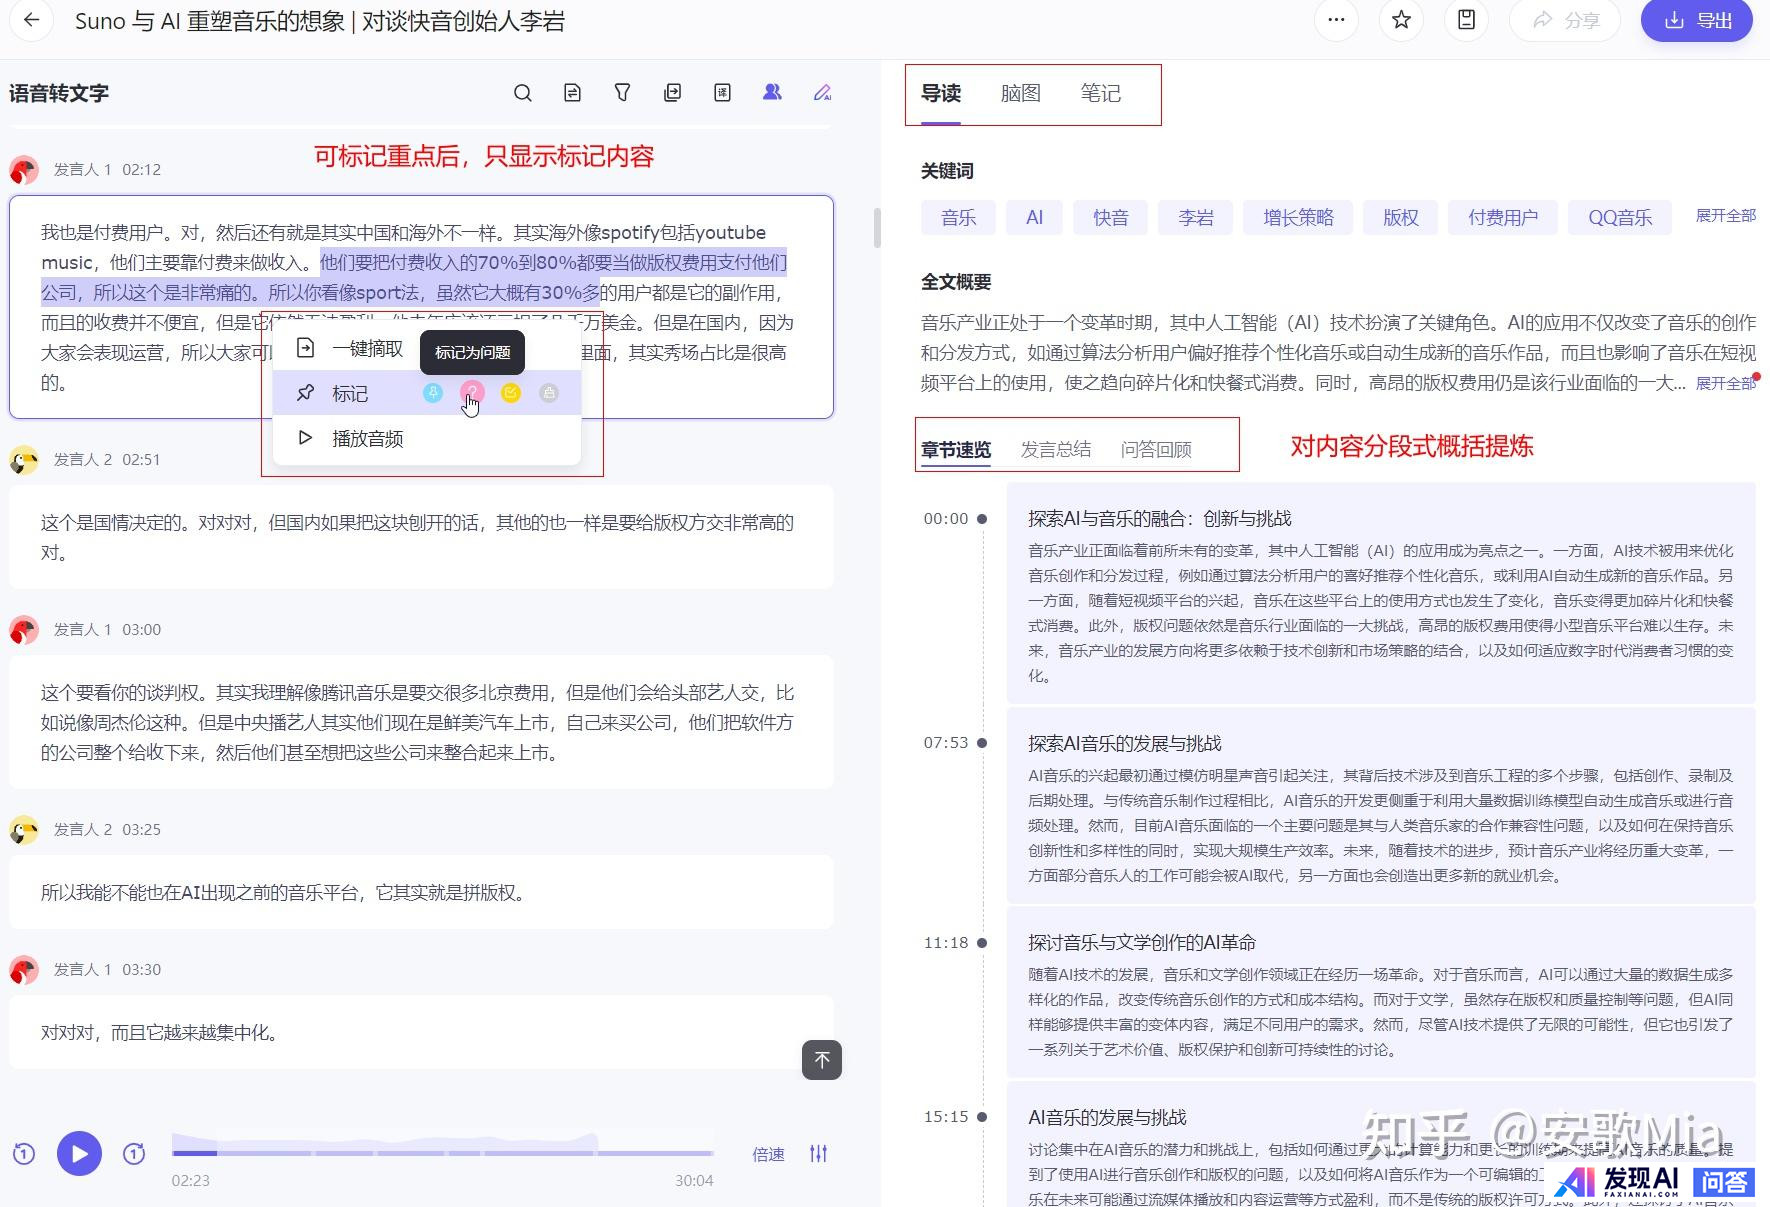This screenshot has width=1770, height=1207.
Task: Click the 分享 share button
Action: click(x=1565, y=20)
